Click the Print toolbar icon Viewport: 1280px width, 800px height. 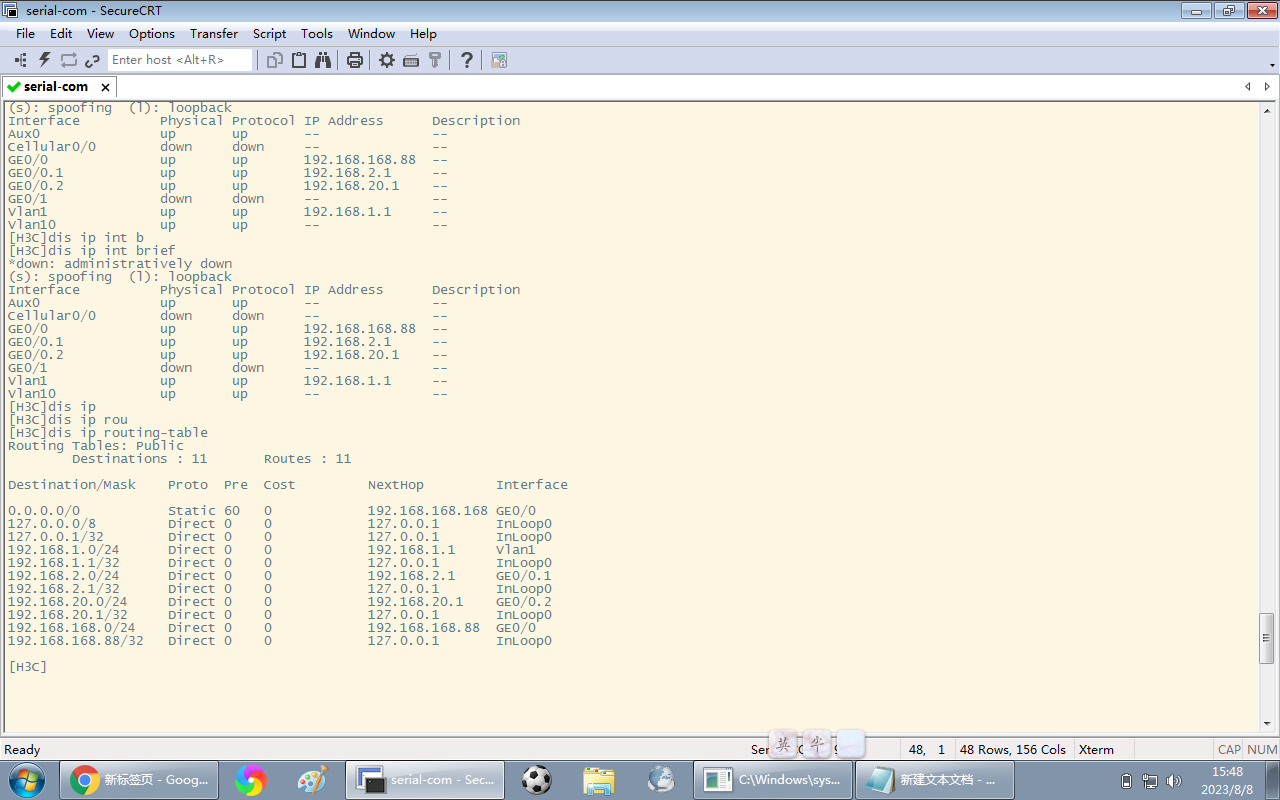355,60
